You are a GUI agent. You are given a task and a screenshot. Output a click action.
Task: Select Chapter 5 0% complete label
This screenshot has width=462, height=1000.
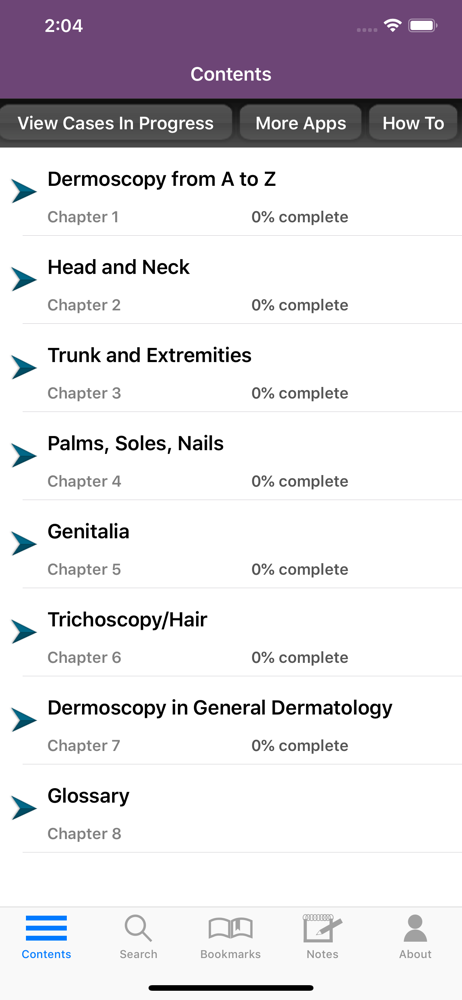point(300,569)
